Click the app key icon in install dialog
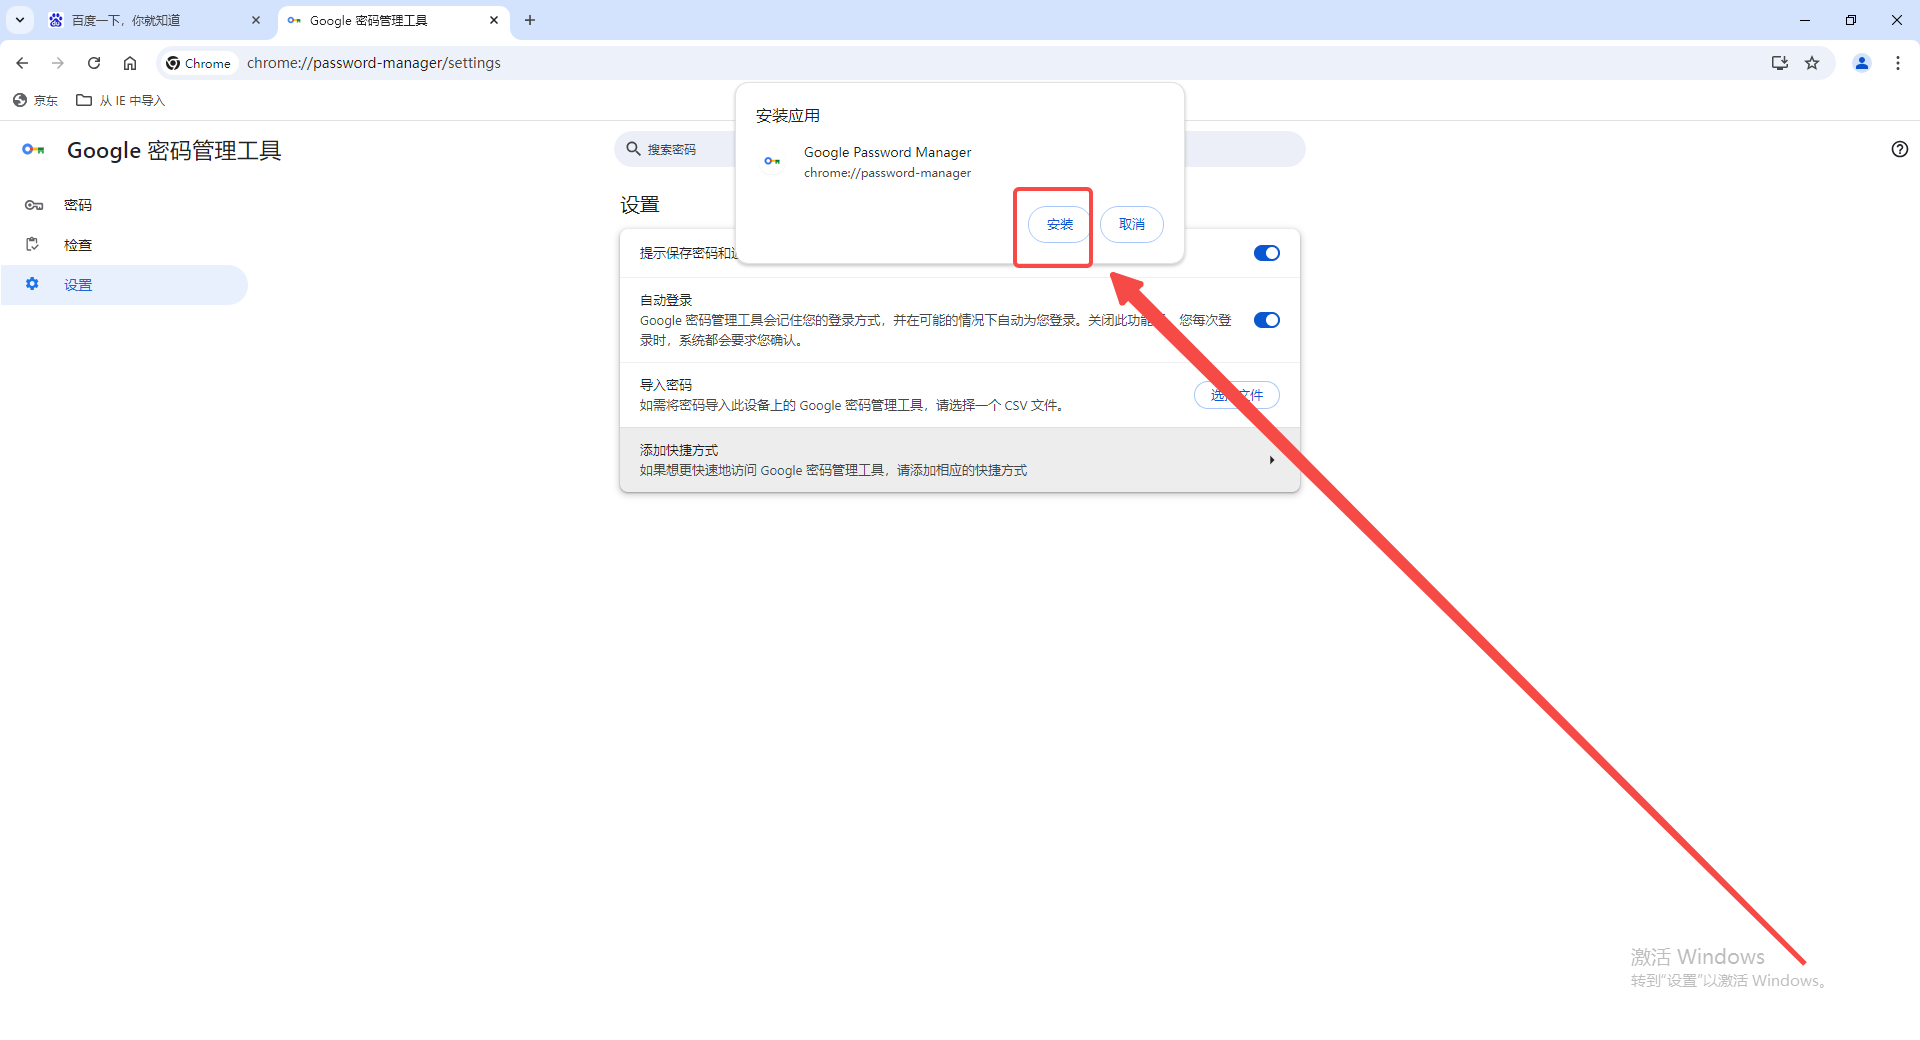This screenshot has height=1040, width=1920. (x=772, y=161)
